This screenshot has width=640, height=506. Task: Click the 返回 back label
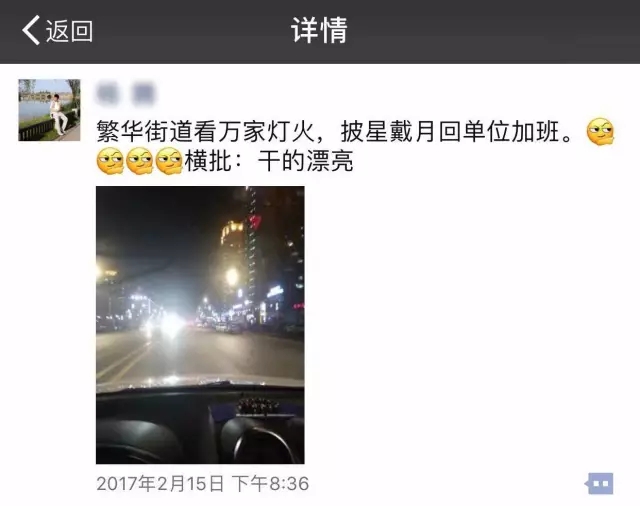[69, 31]
